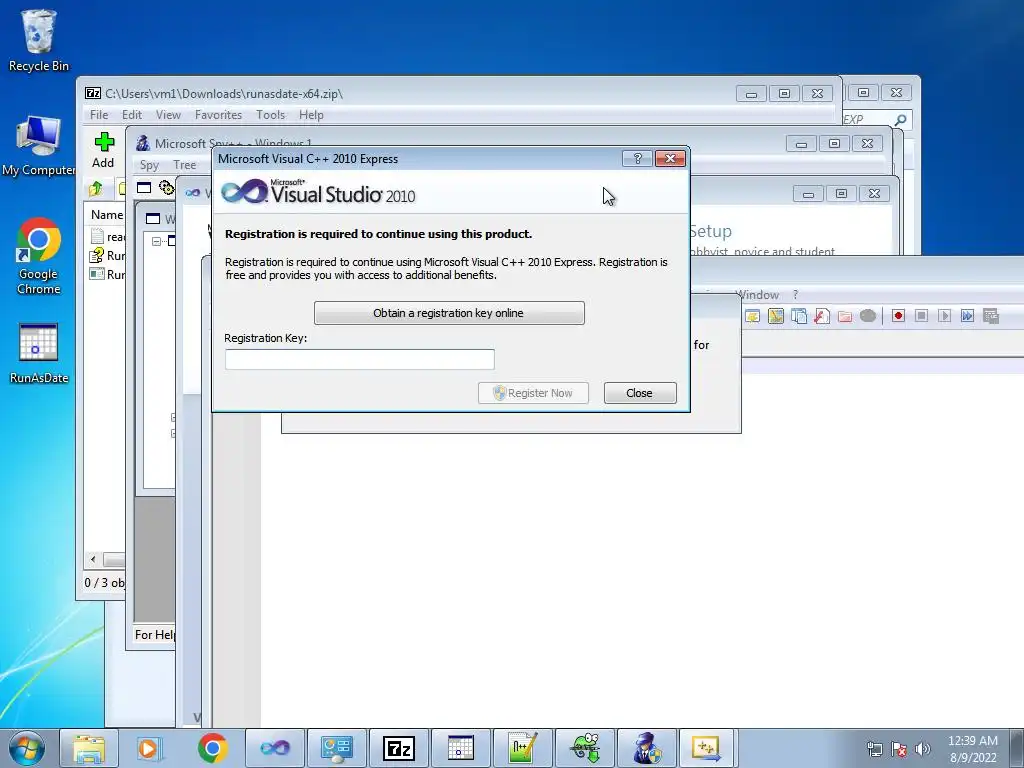Click the blue fast-forward icon in background toolbar
This screenshot has width=1024, height=768.
point(967,316)
